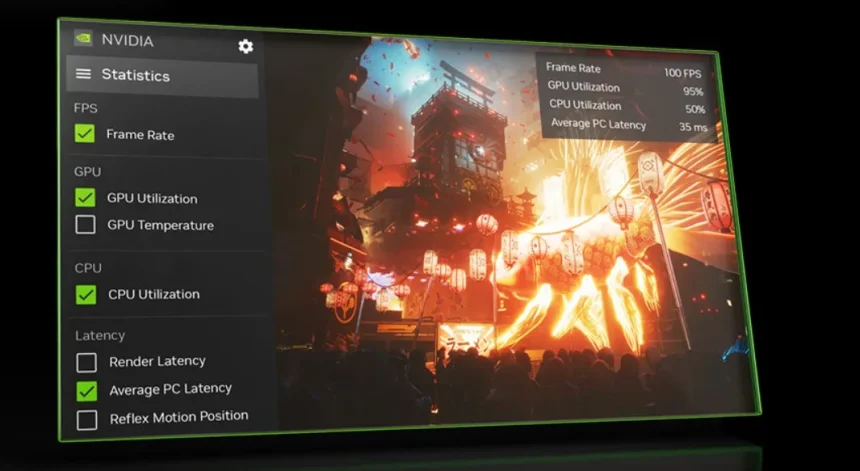Check the Render Latency checkbox

(x=87, y=362)
